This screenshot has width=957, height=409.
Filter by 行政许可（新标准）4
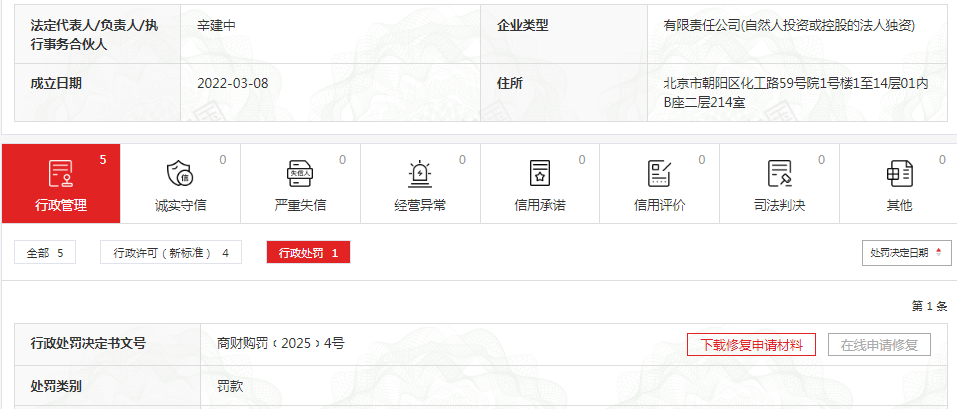171,253
